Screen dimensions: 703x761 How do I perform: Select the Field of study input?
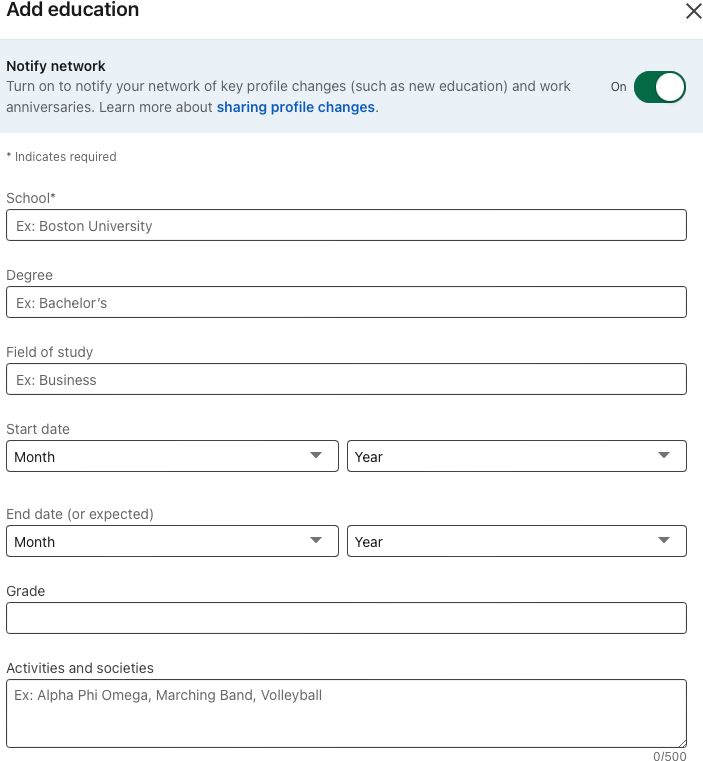pyautogui.click(x=346, y=379)
